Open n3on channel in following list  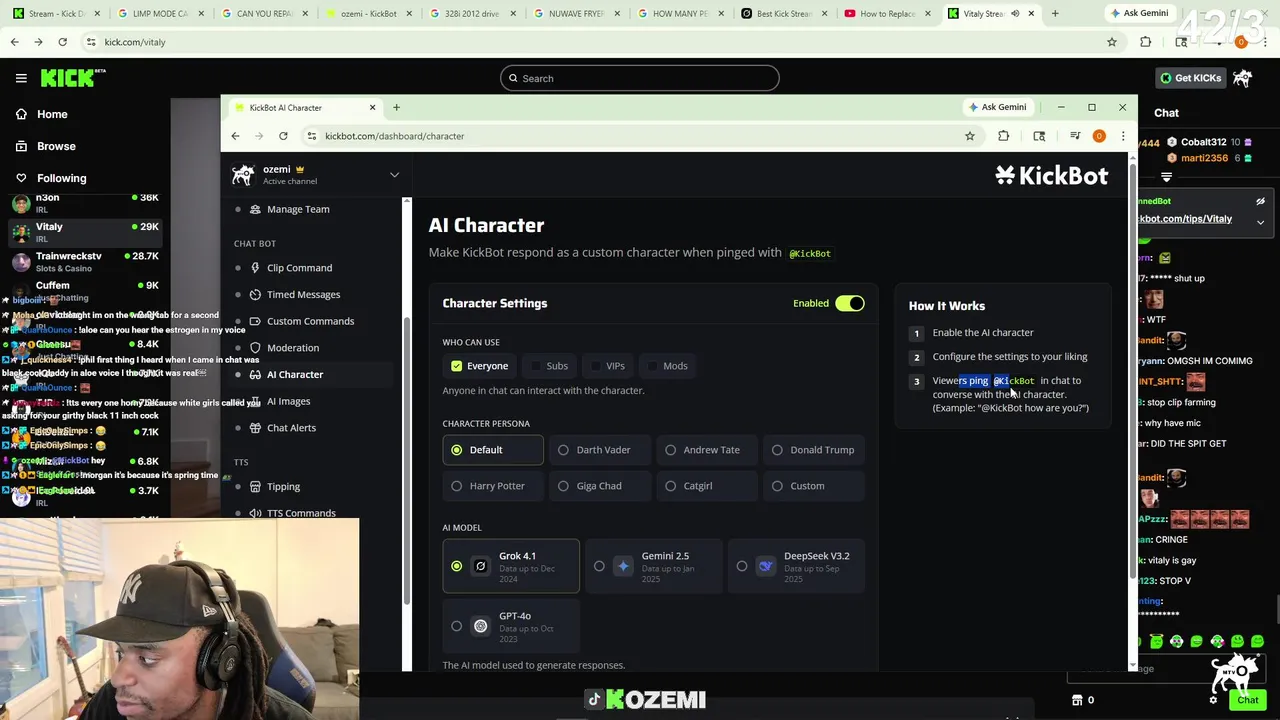coord(85,203)
